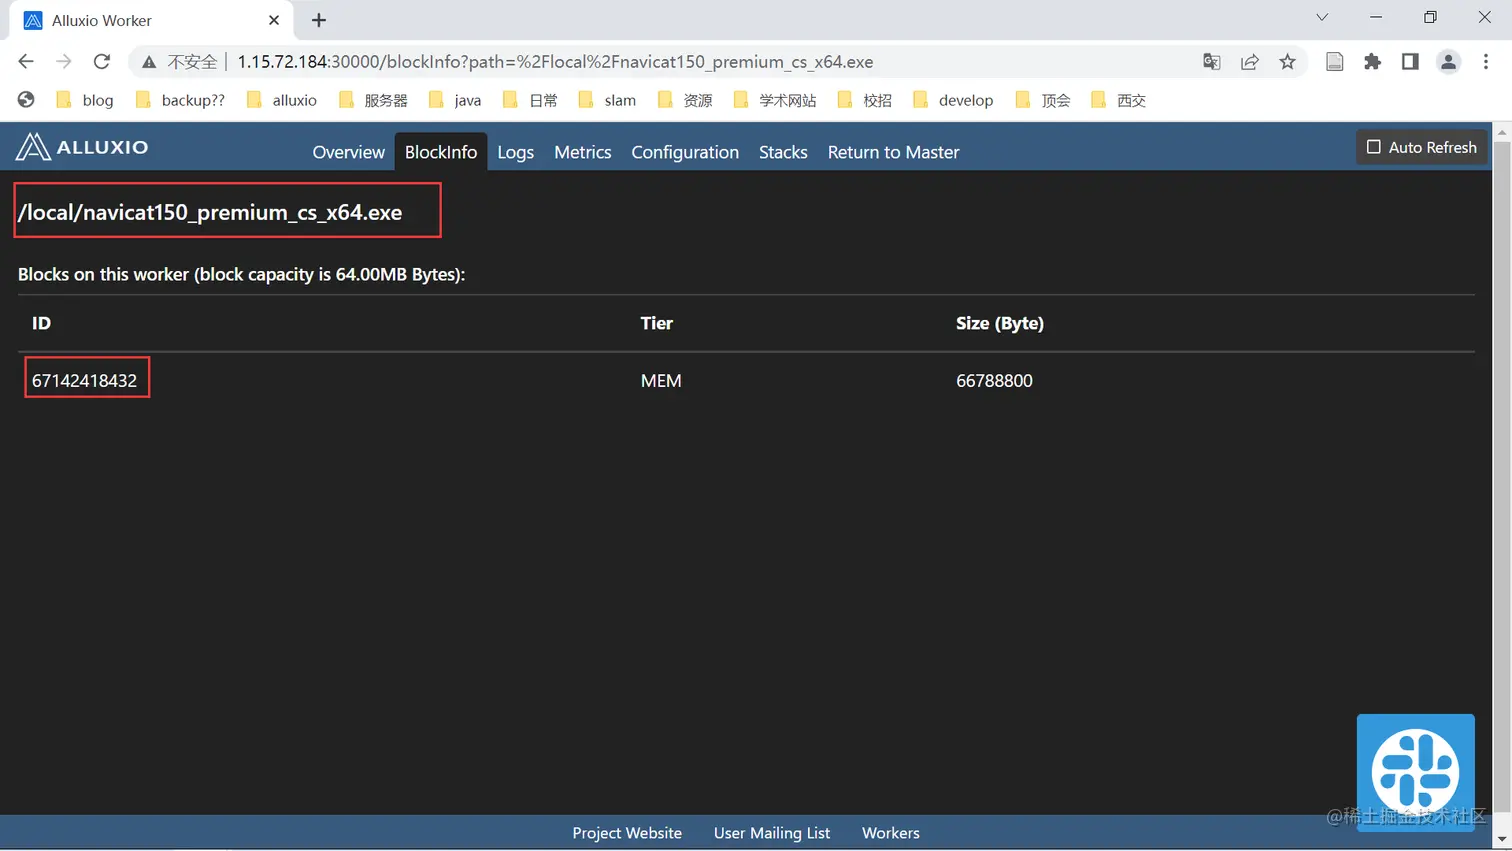Click the share page icon
Screen dimensions: 1512x851
[1250, 62]
